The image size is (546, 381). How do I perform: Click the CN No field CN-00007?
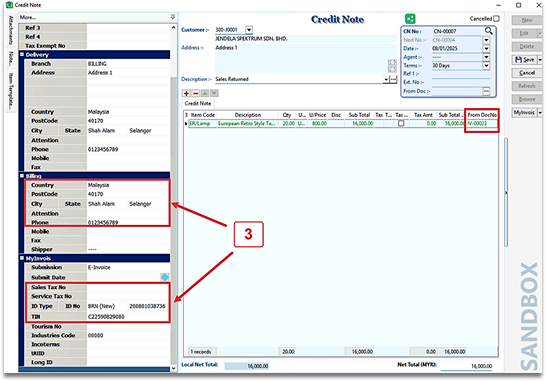click(x=458, y=31)
